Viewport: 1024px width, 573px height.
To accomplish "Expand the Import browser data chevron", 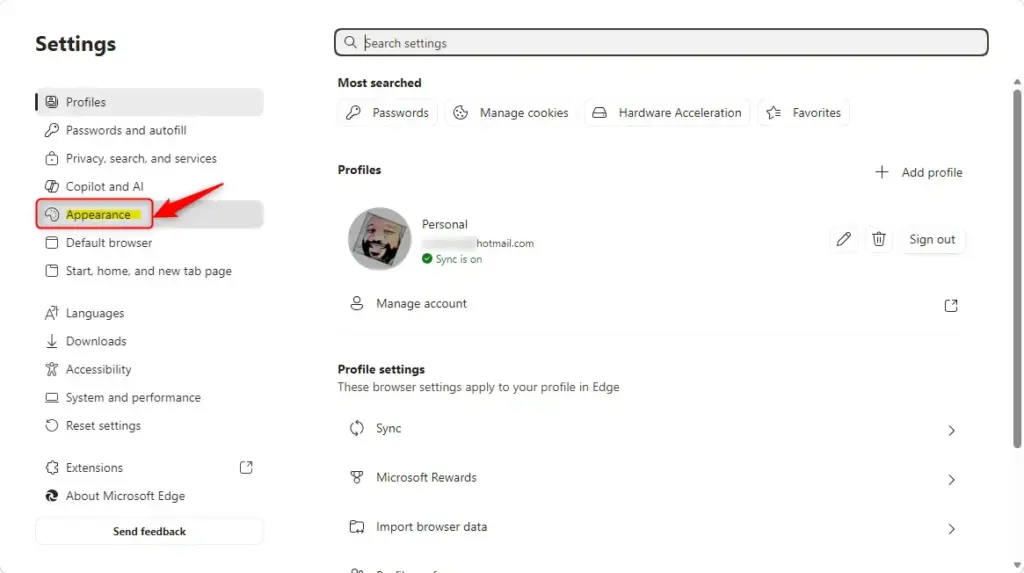I will tap(952, 529).
